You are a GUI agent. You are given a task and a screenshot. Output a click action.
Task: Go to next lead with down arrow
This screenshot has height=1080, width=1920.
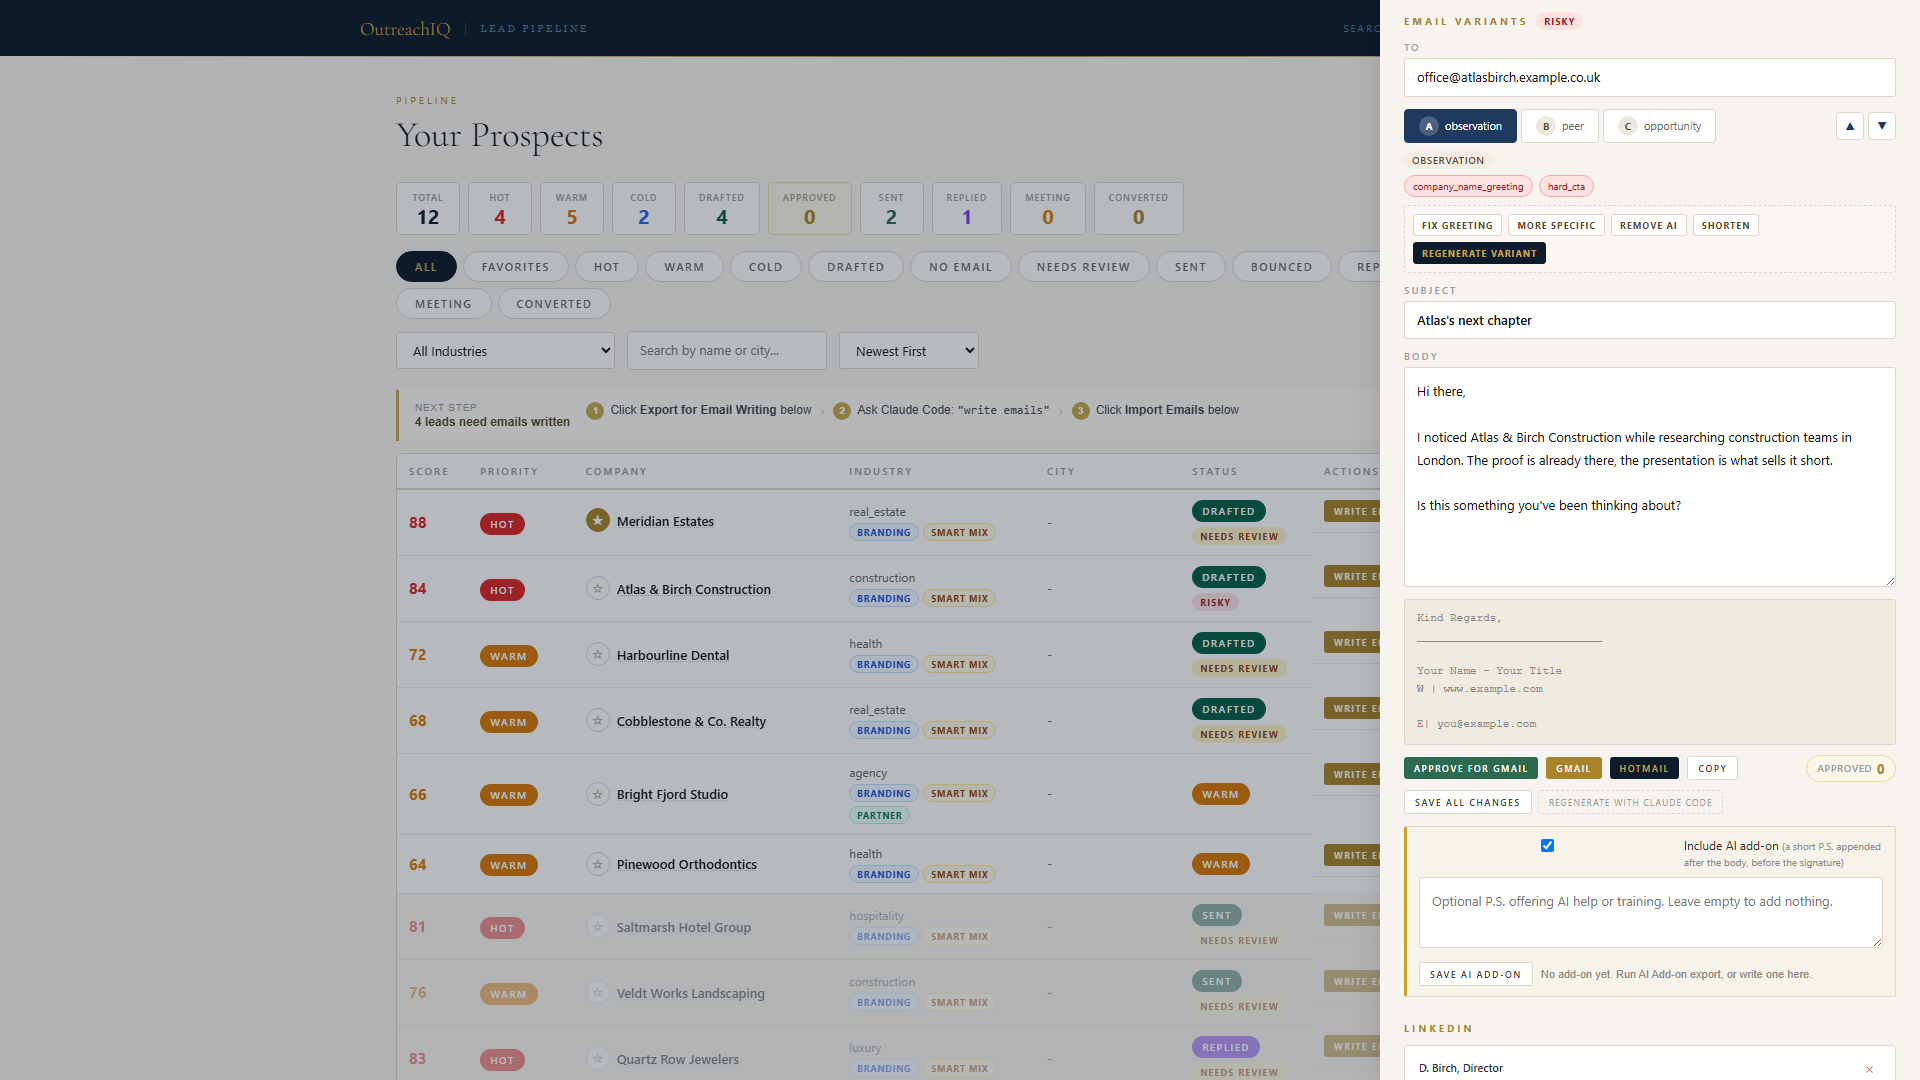[1882, 126]
